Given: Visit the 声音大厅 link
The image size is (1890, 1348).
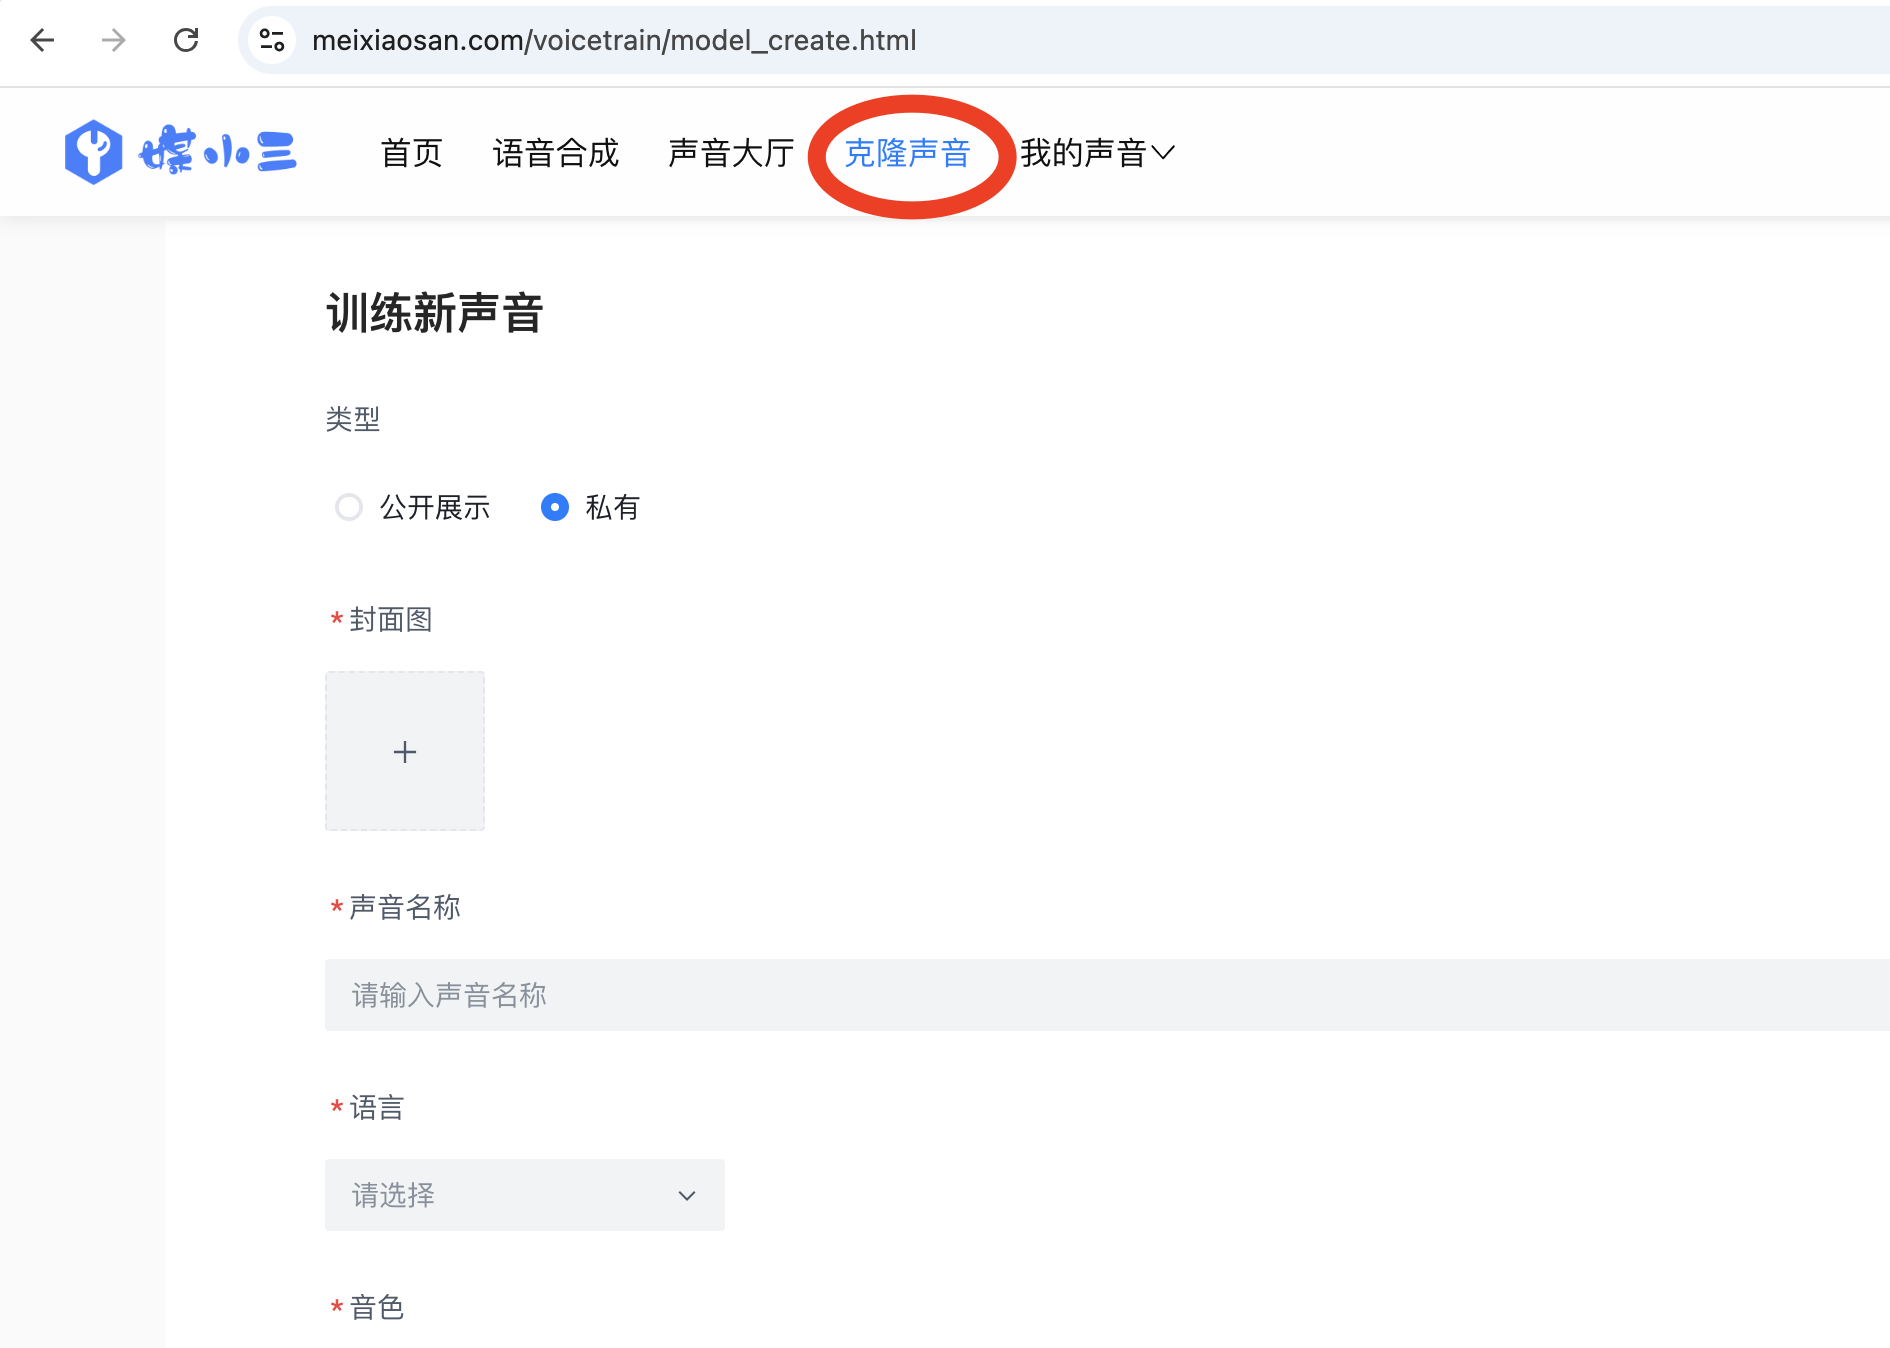Looking at the screenshot, I should point(731,153).
